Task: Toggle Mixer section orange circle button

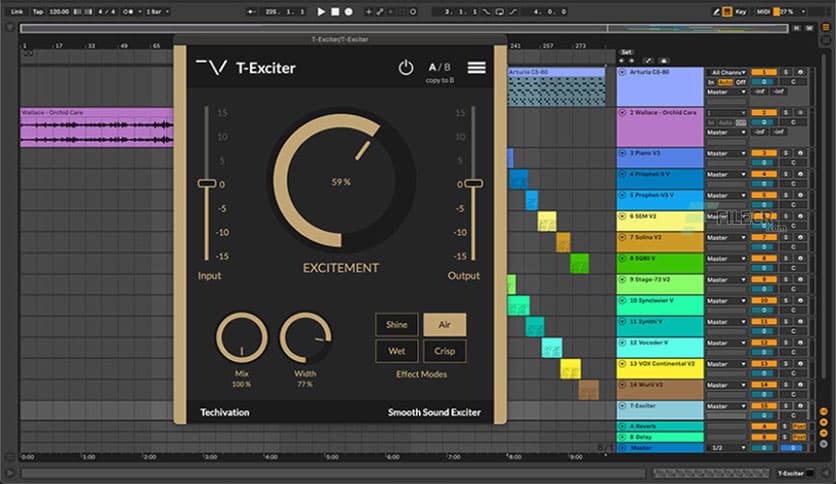Action: 824,433
